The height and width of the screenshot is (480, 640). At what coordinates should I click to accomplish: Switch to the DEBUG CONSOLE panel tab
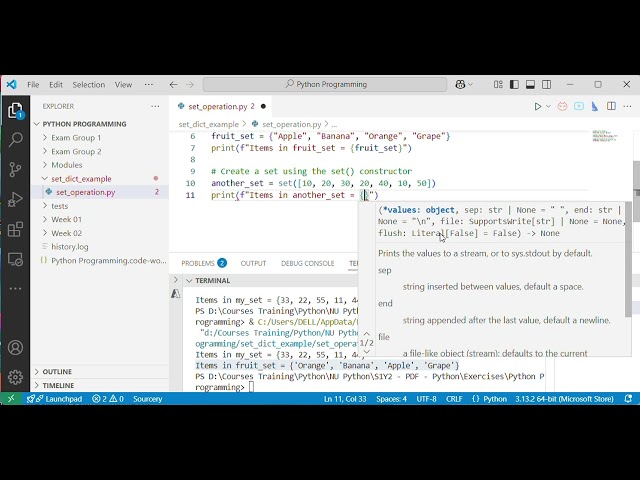[x=307, y=263]
